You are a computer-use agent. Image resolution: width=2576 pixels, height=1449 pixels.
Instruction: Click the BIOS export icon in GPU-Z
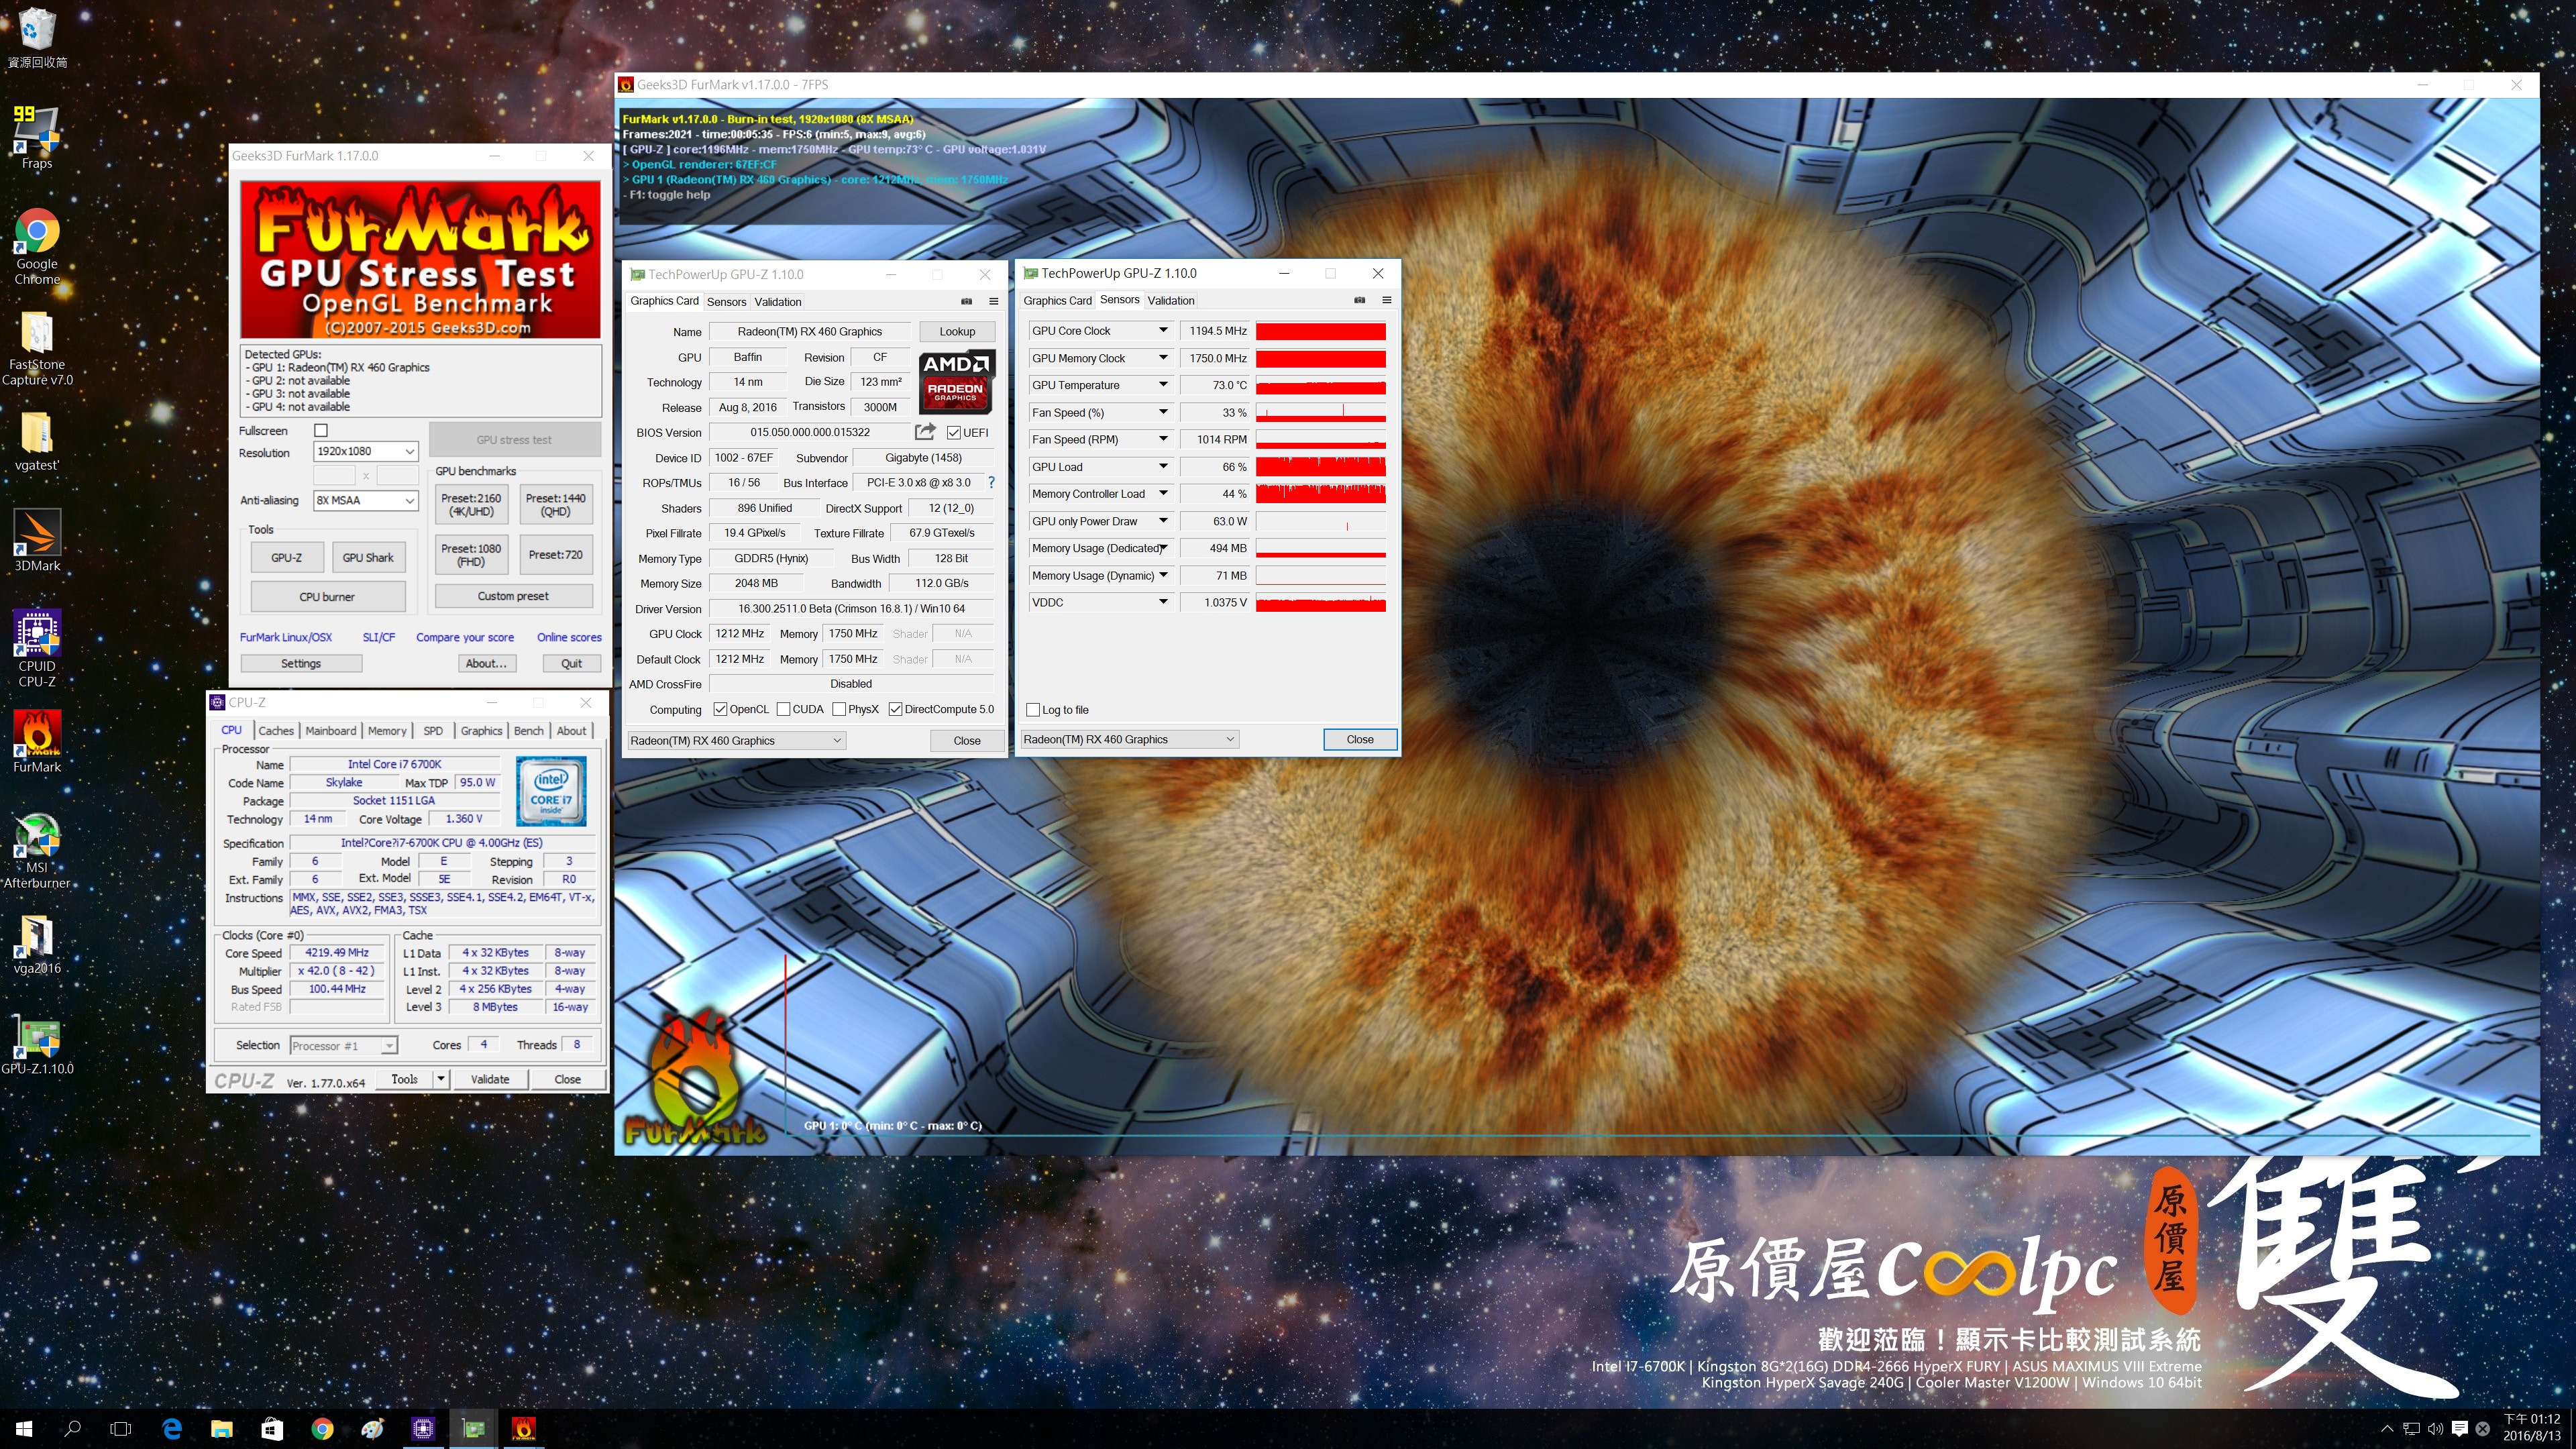(925, 432)
